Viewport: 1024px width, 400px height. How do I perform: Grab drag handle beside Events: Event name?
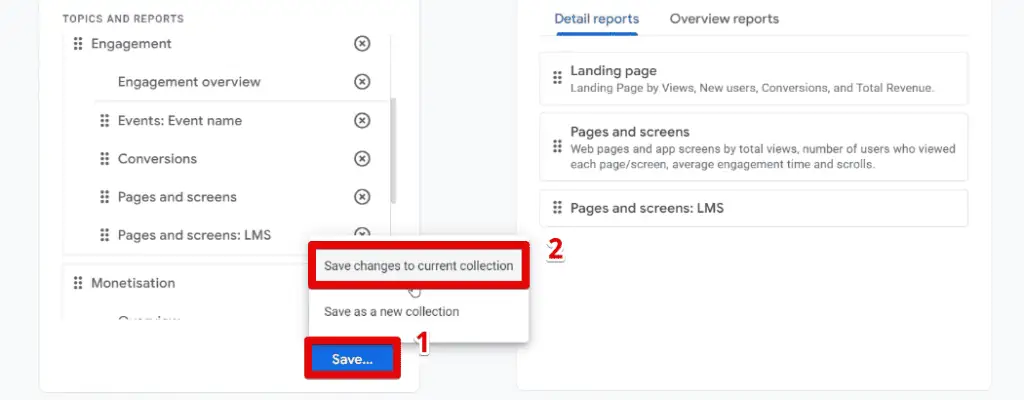[x=104, y=121]
